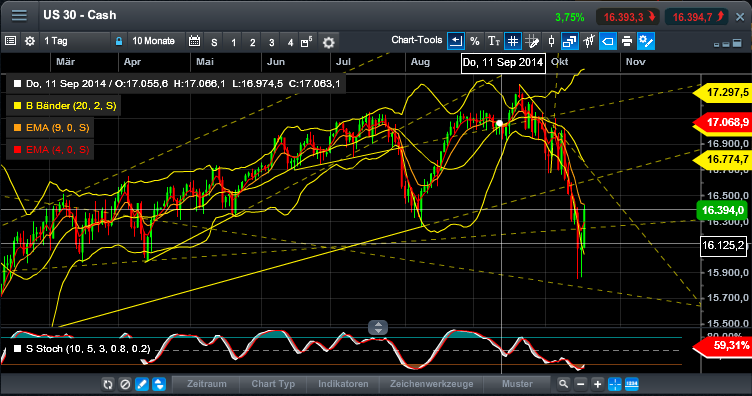Open the Chart Typ tab
The height and width of the screenshot is (396, 752).
point(273,384)
